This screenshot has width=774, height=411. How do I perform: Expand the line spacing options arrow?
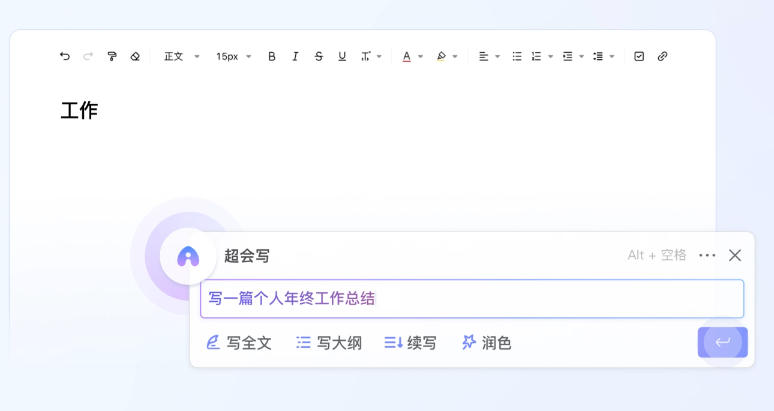612,57
